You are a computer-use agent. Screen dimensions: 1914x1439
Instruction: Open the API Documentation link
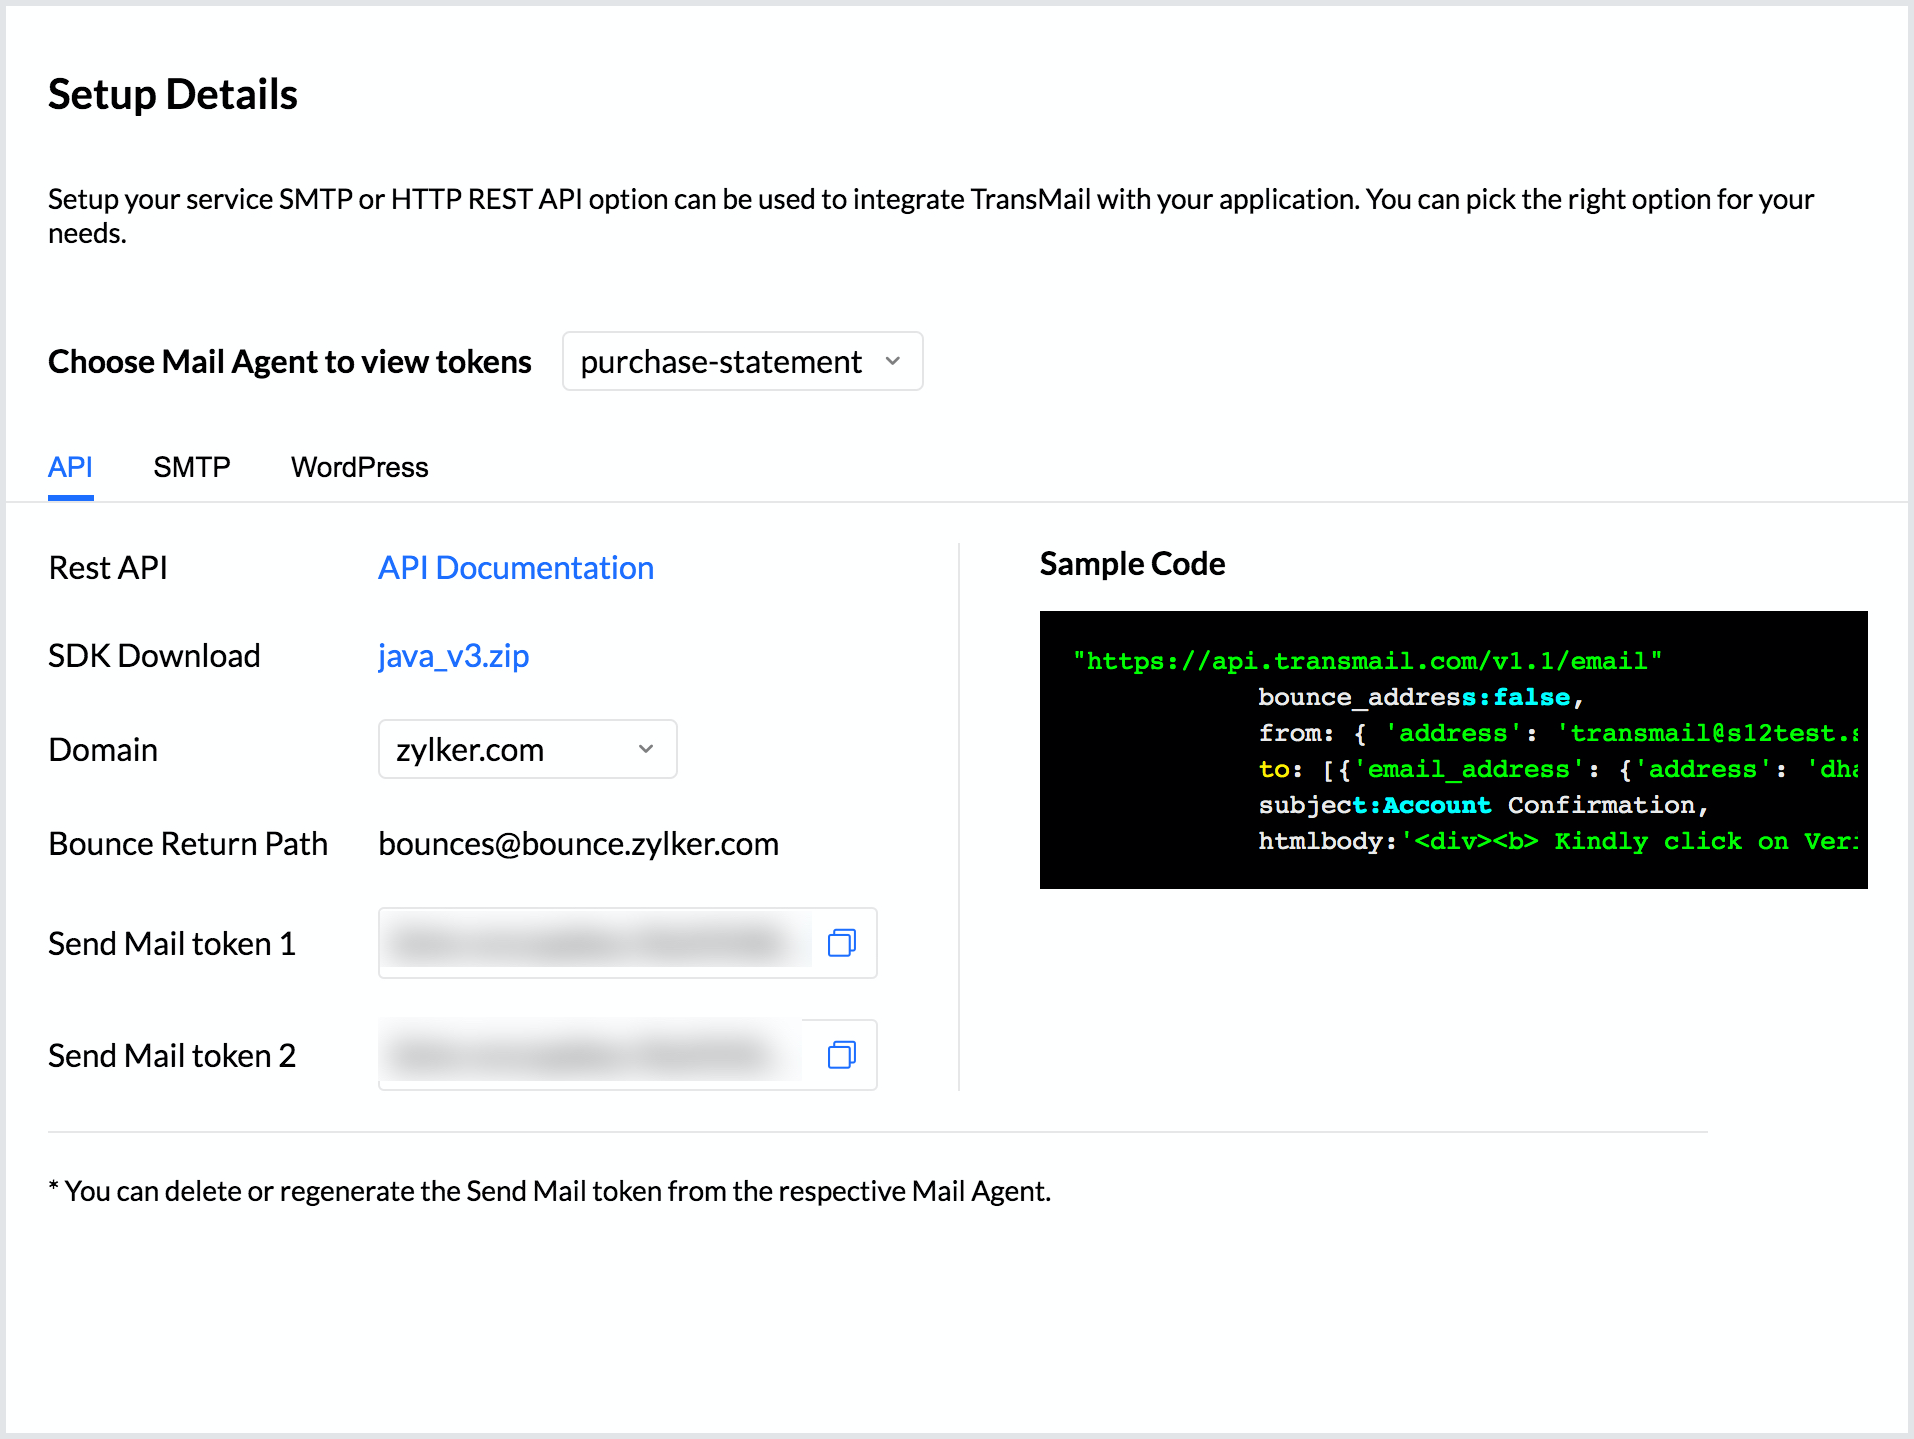[x=515, y=568]
